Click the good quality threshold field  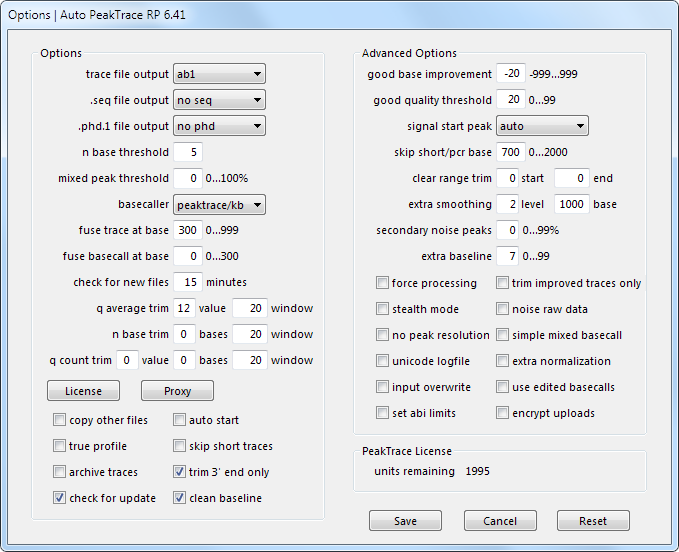tap(511, 100)
